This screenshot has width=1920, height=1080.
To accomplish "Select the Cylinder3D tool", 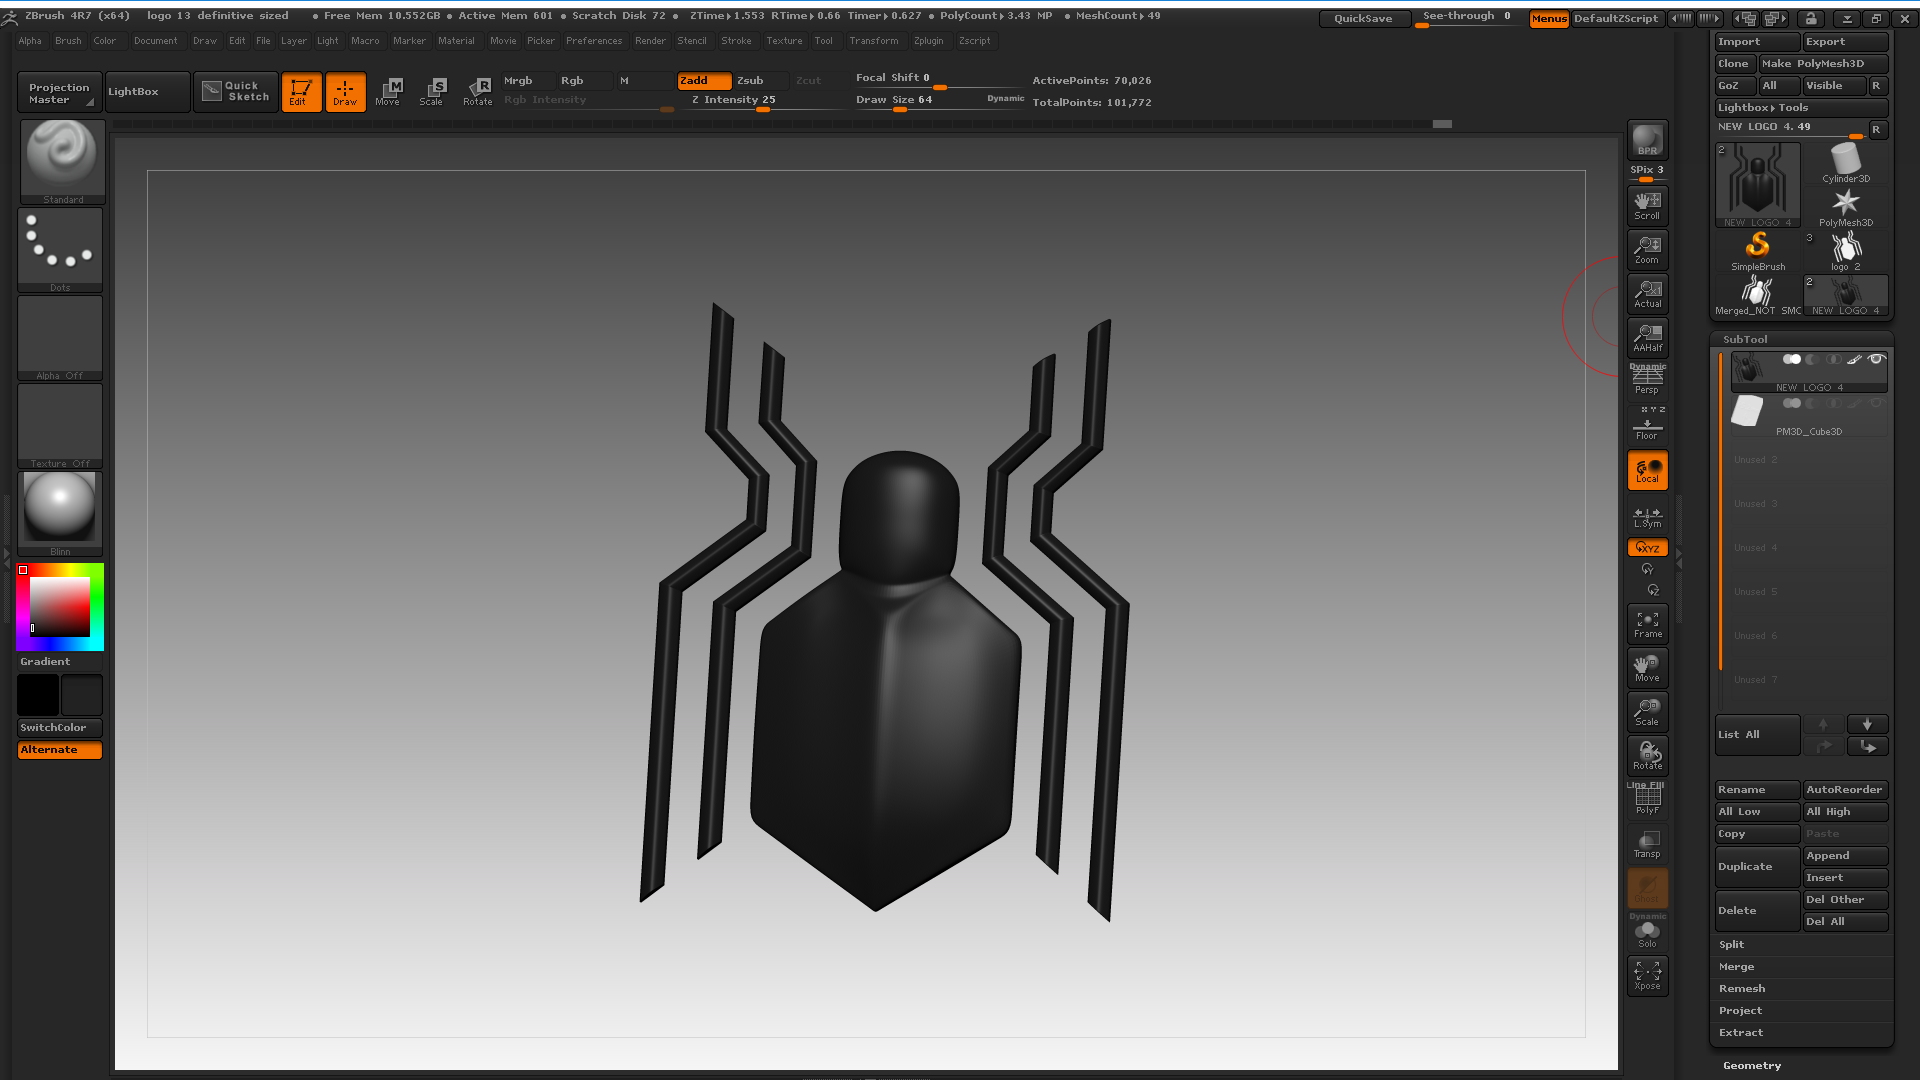I will (1846, 162).
